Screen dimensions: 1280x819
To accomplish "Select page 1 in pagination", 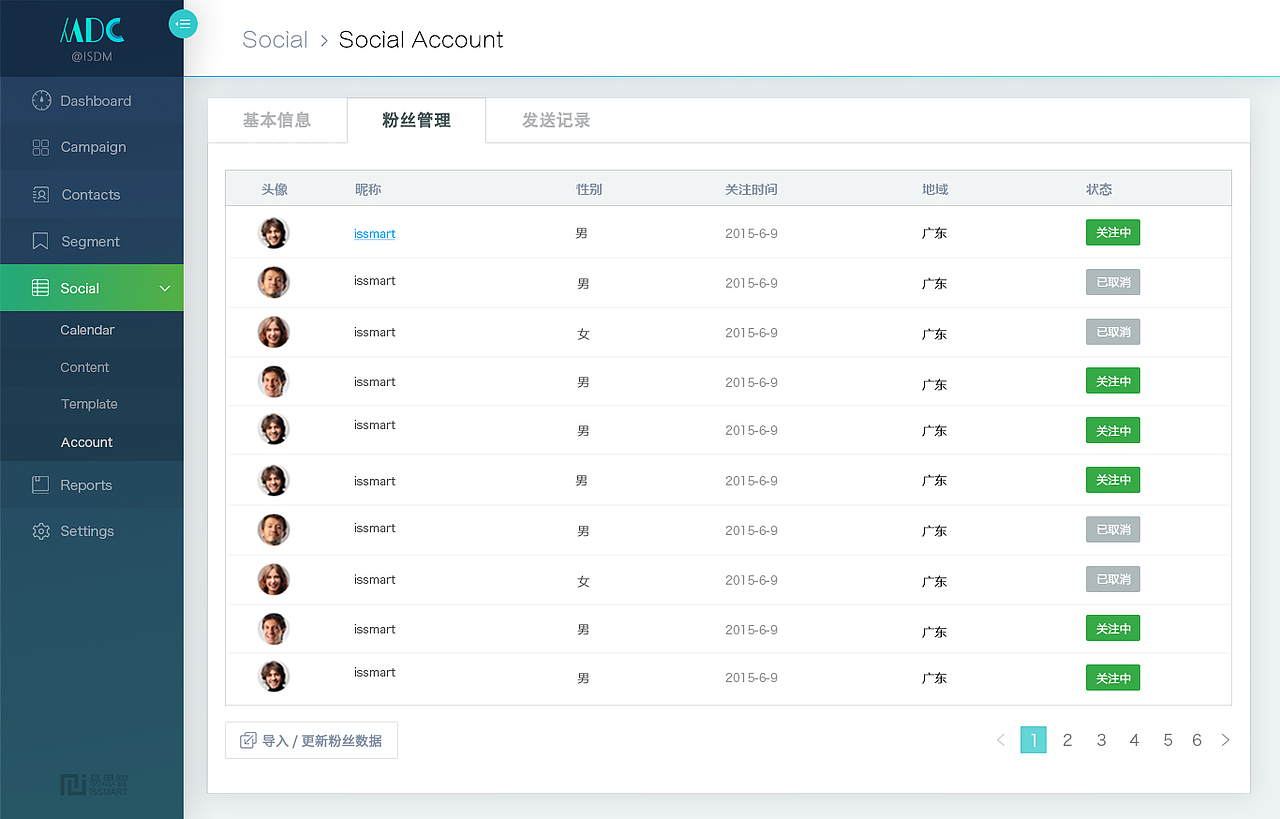I will [1033, 740].
